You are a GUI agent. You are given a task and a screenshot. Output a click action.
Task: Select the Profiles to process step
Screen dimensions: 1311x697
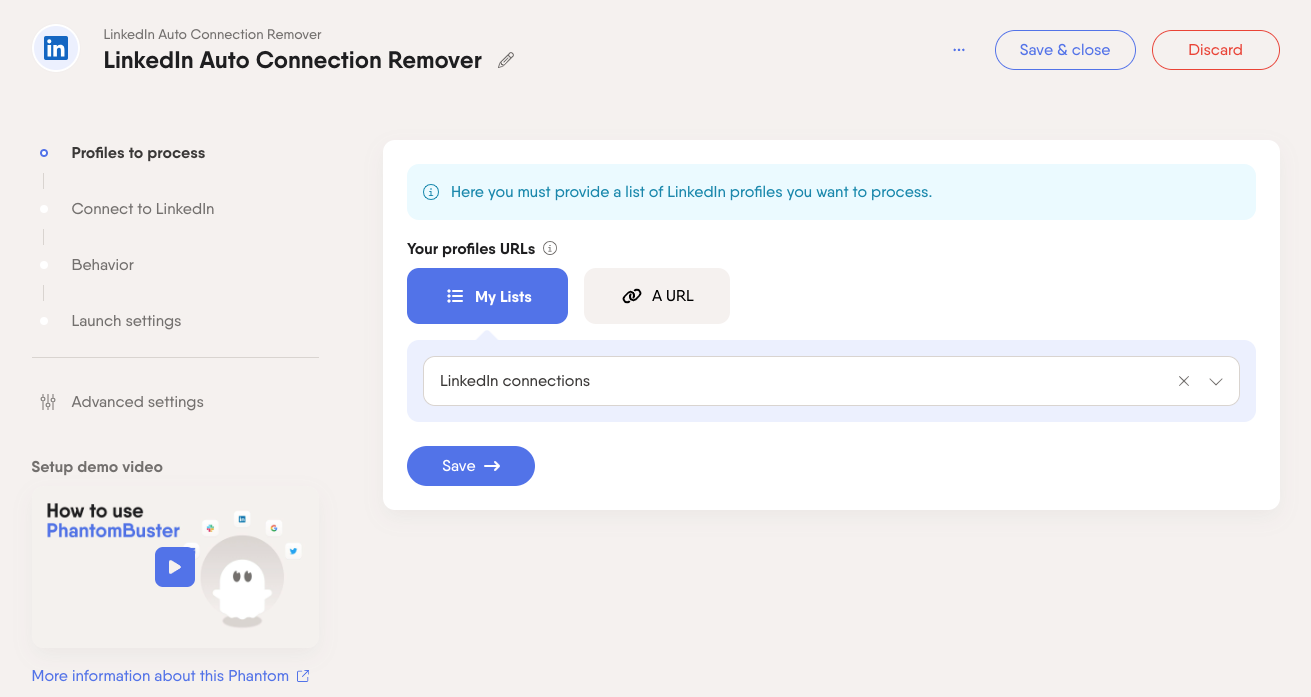pyautogui.click(x=138, y=153)
